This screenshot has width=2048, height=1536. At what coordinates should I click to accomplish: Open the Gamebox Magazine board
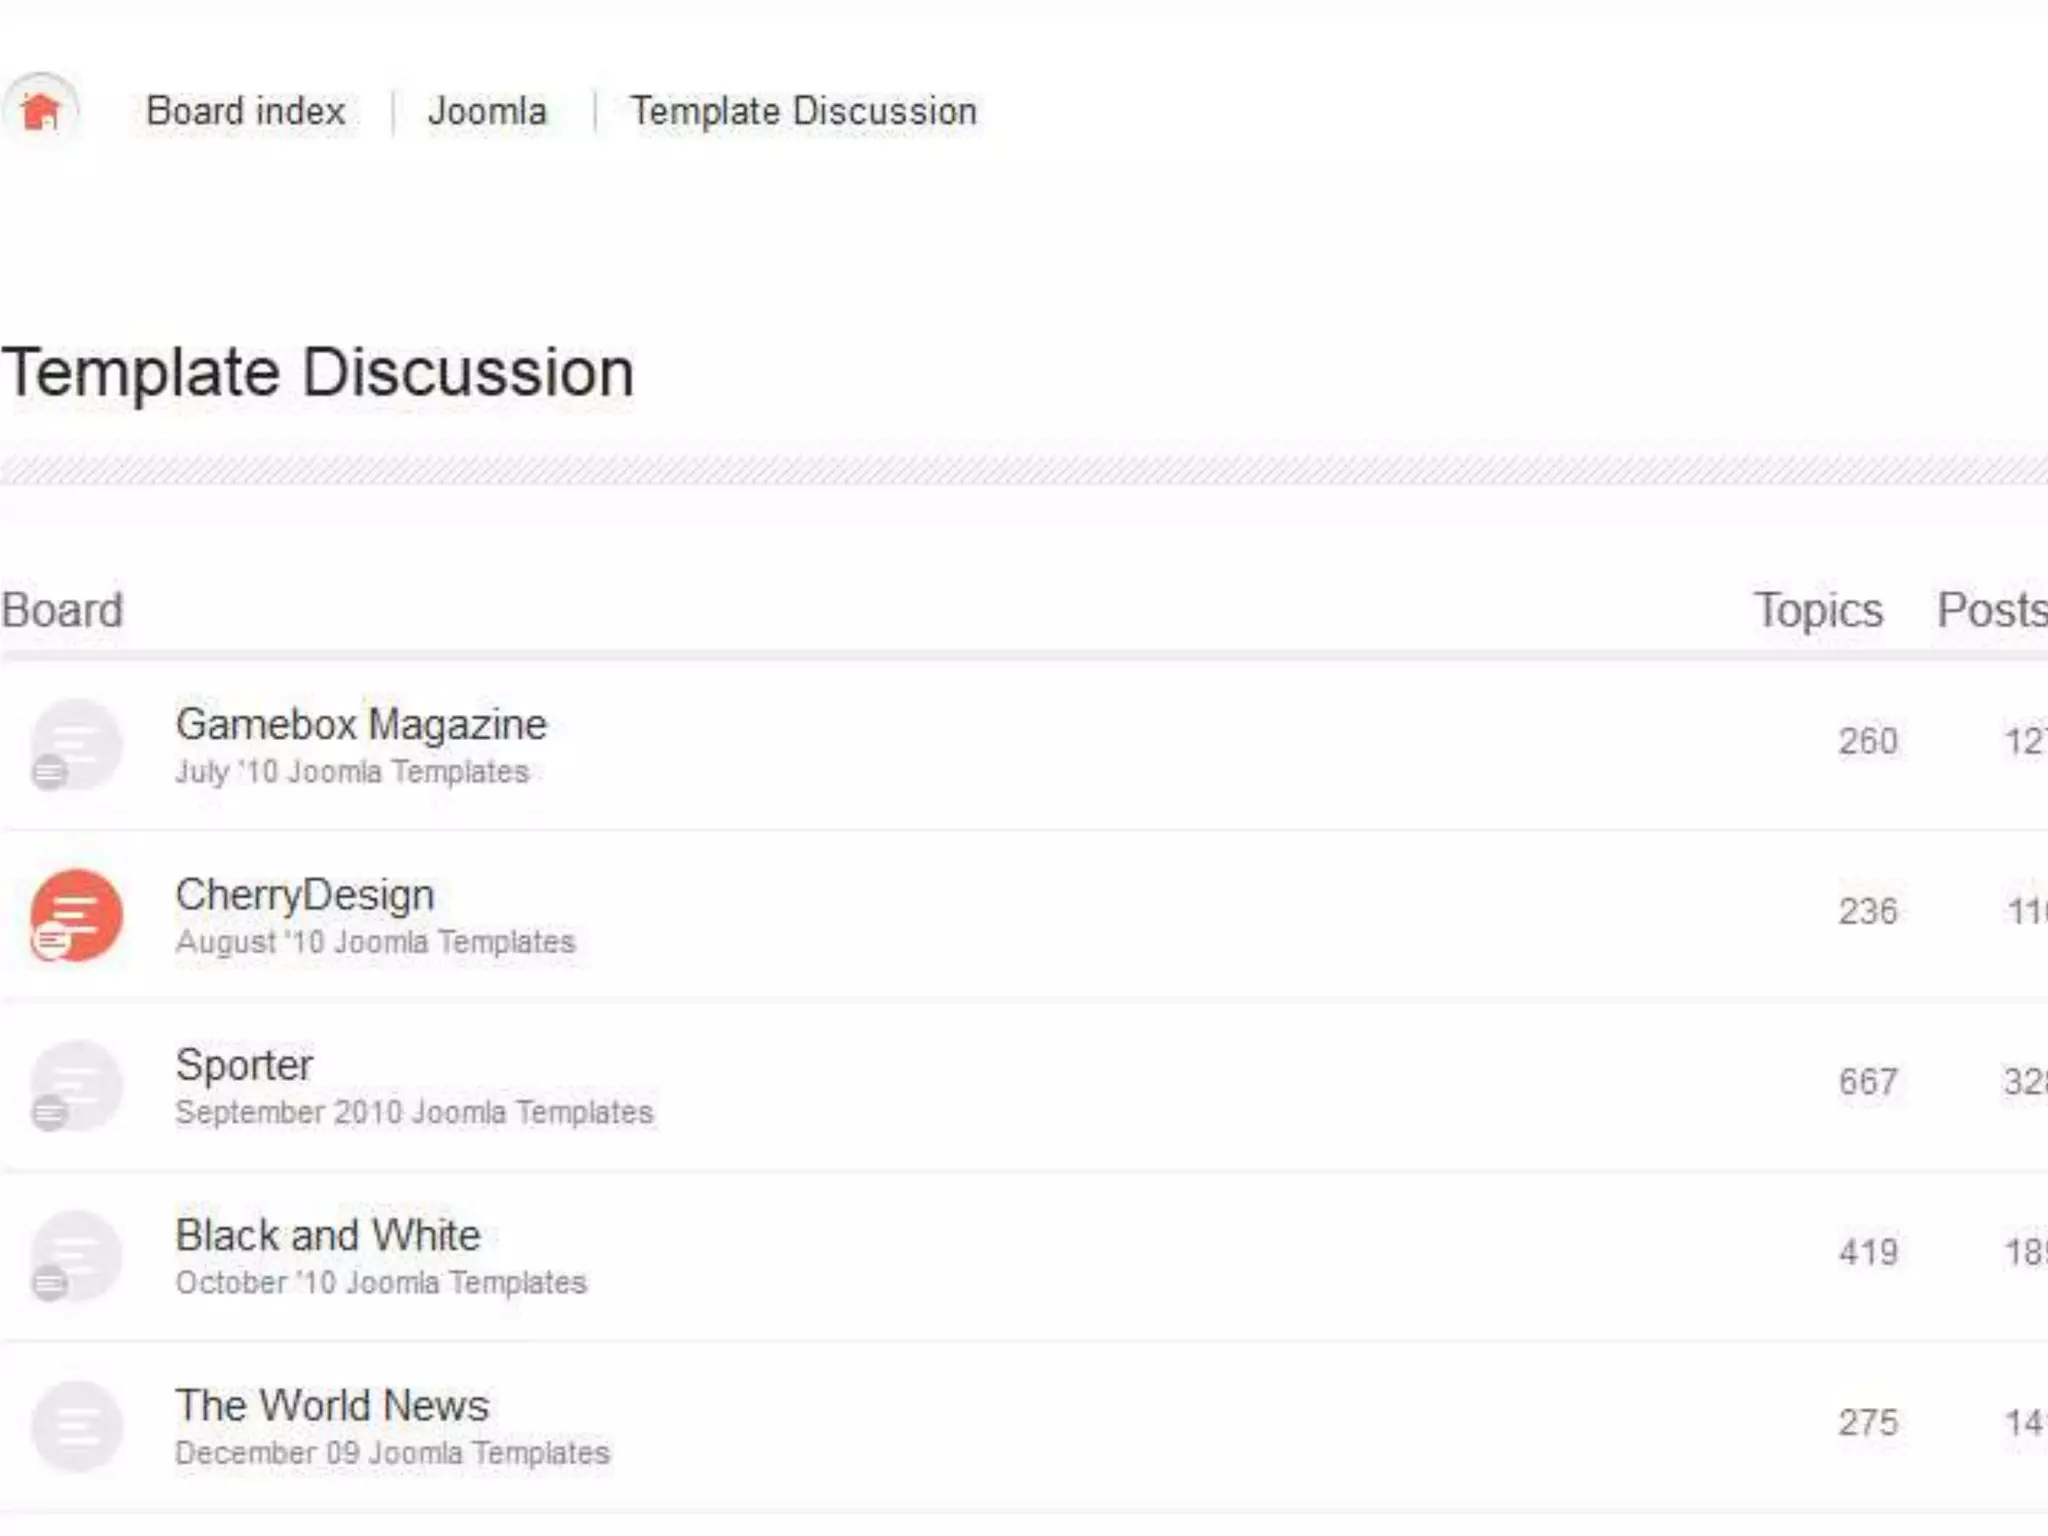(361, 724)
